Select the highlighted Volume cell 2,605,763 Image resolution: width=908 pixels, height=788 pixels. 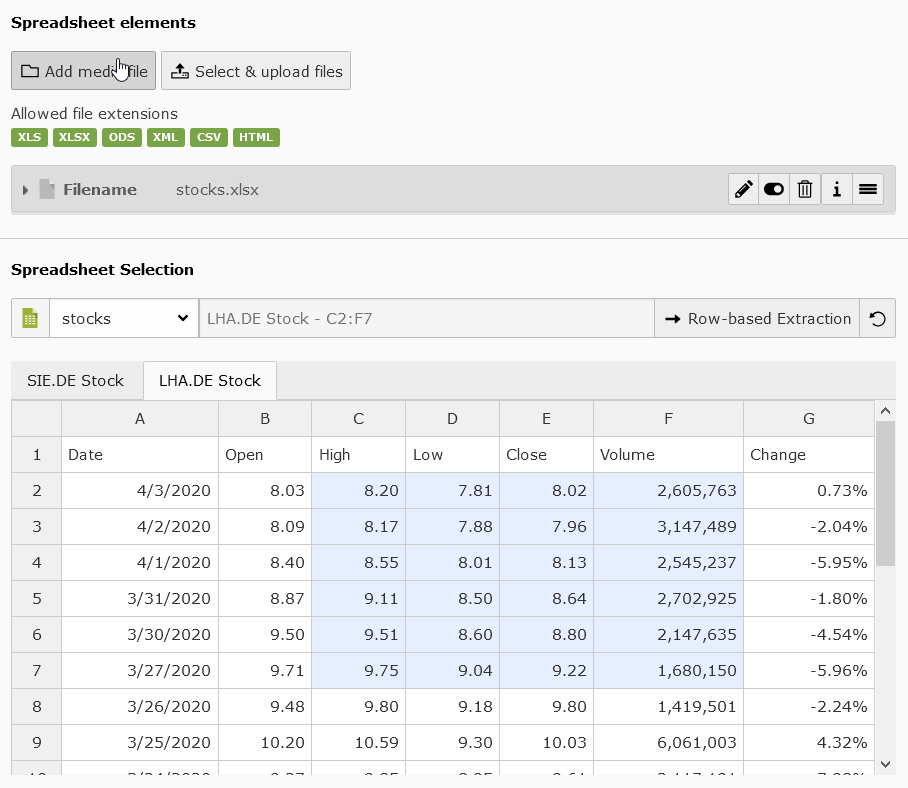(668, 490)
